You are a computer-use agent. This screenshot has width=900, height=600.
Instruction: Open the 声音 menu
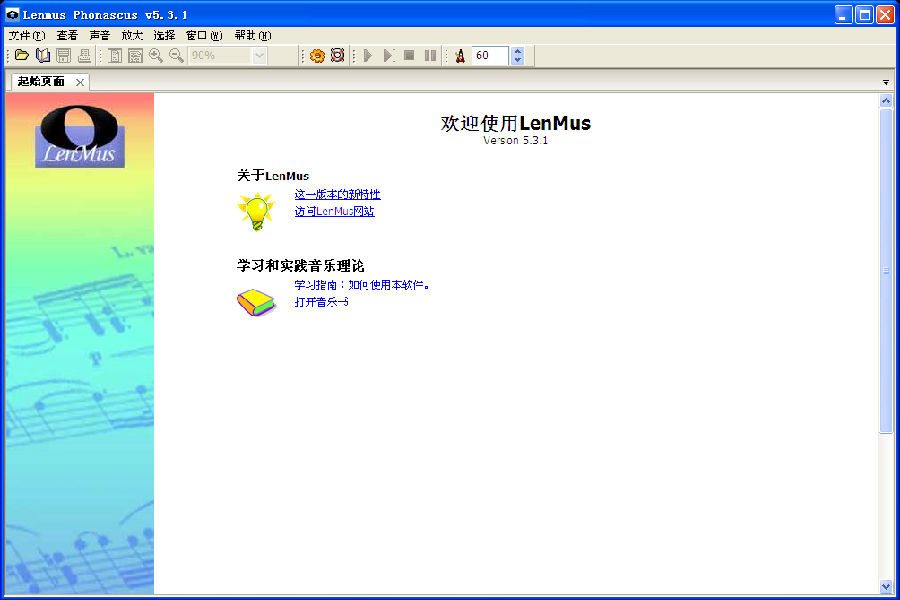[99, 35]
